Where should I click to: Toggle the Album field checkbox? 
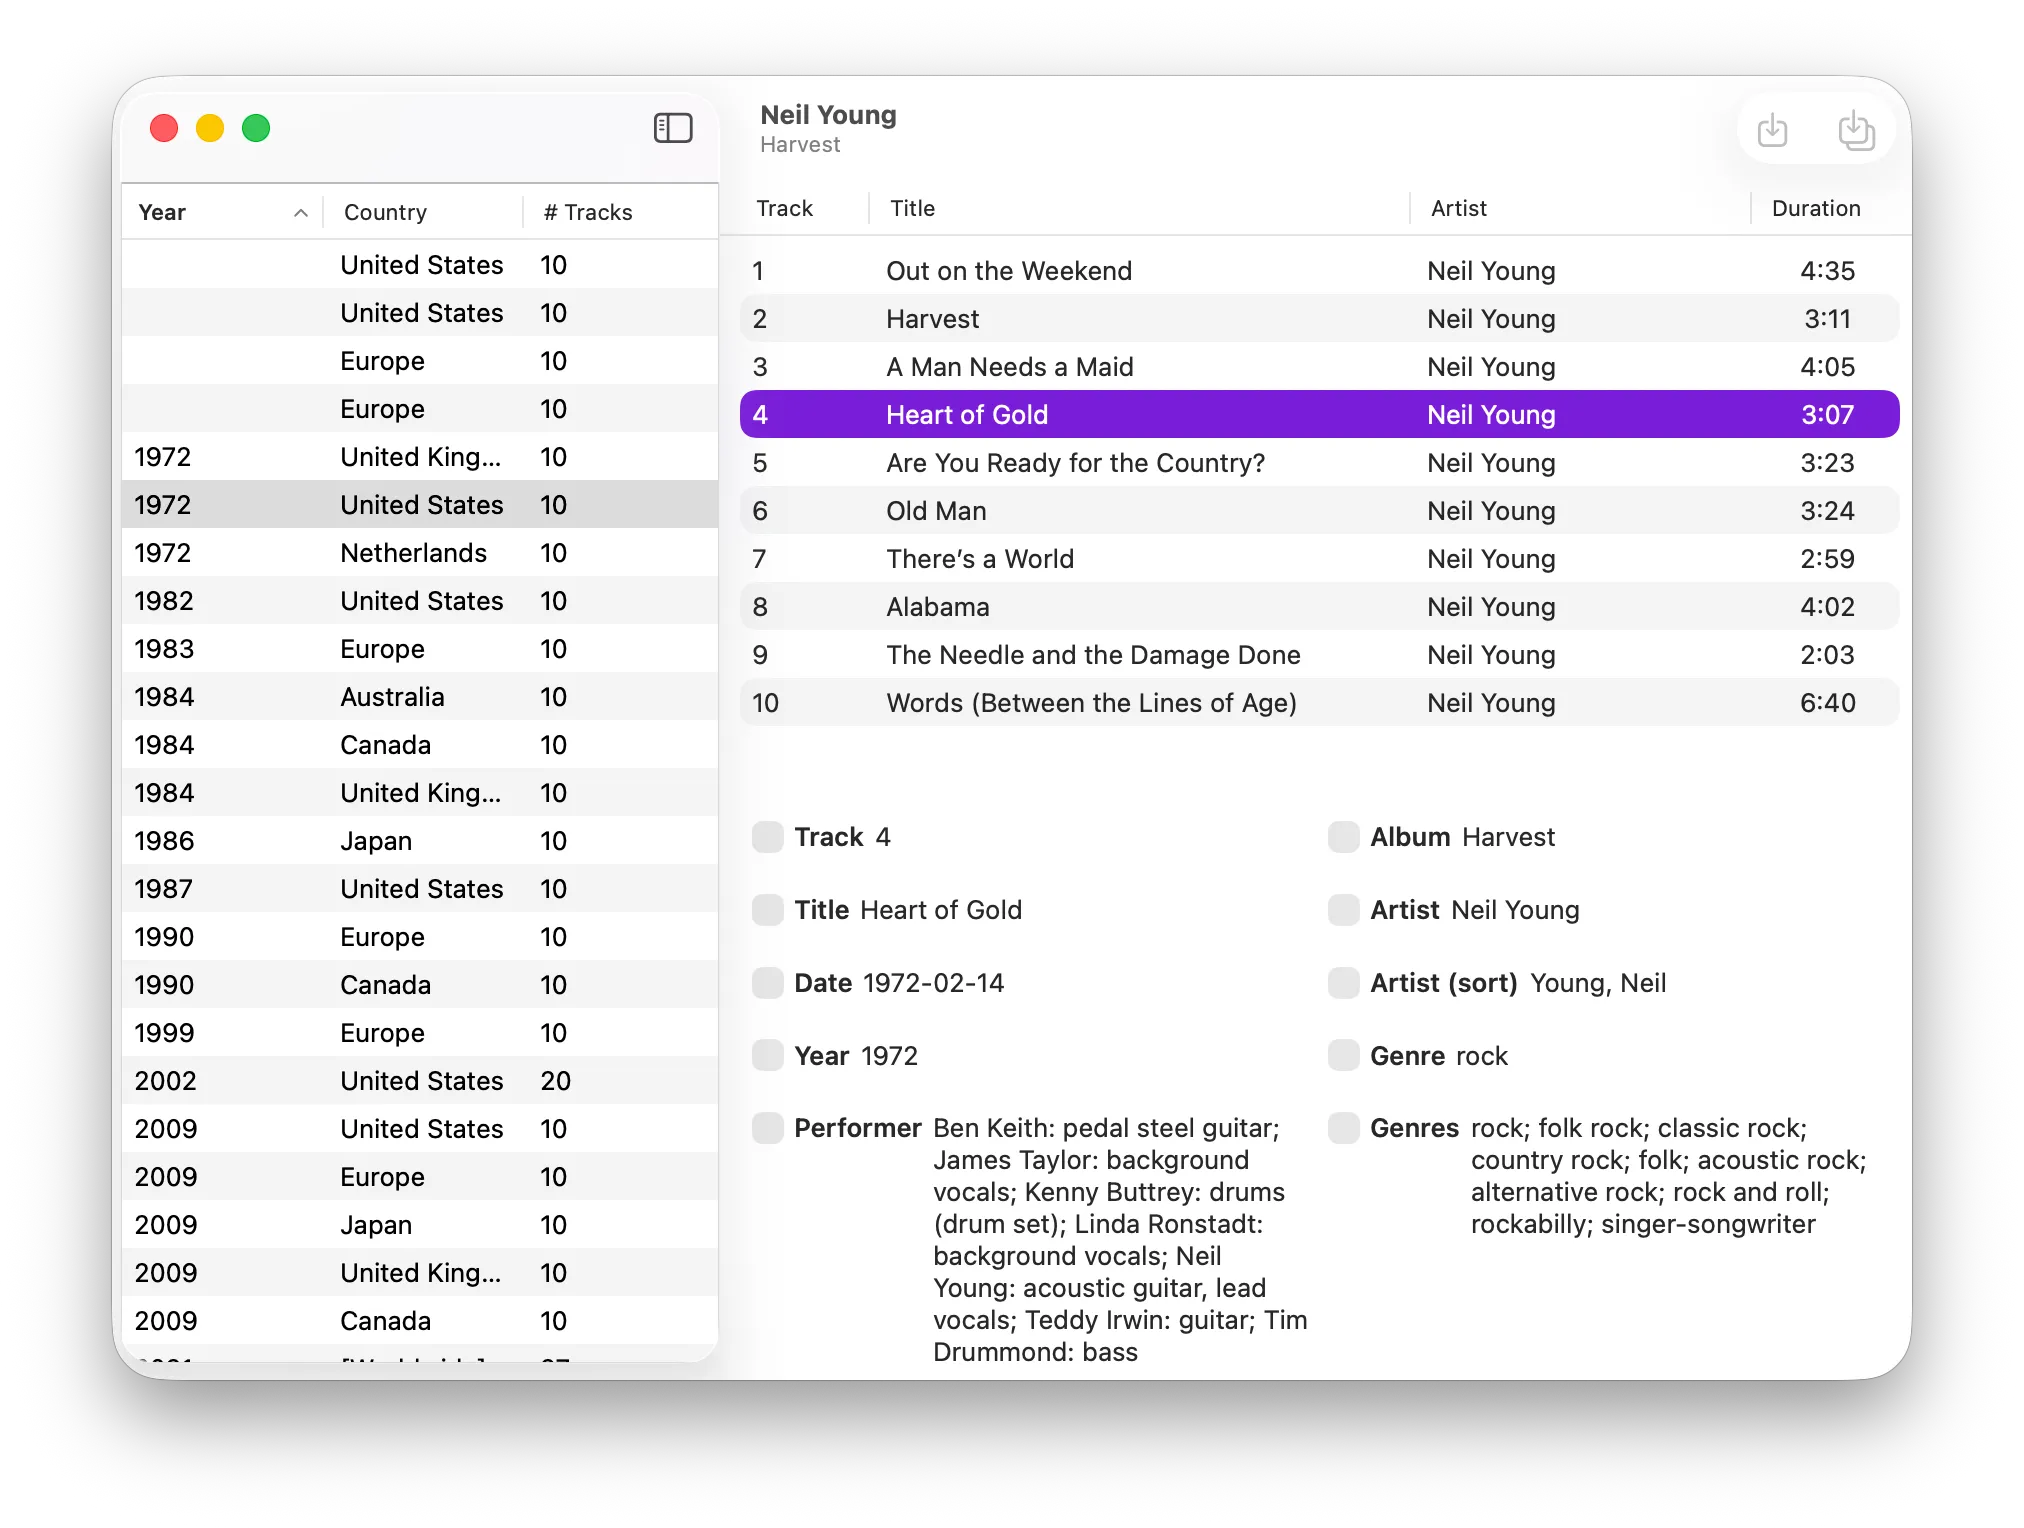(1344, 836)
